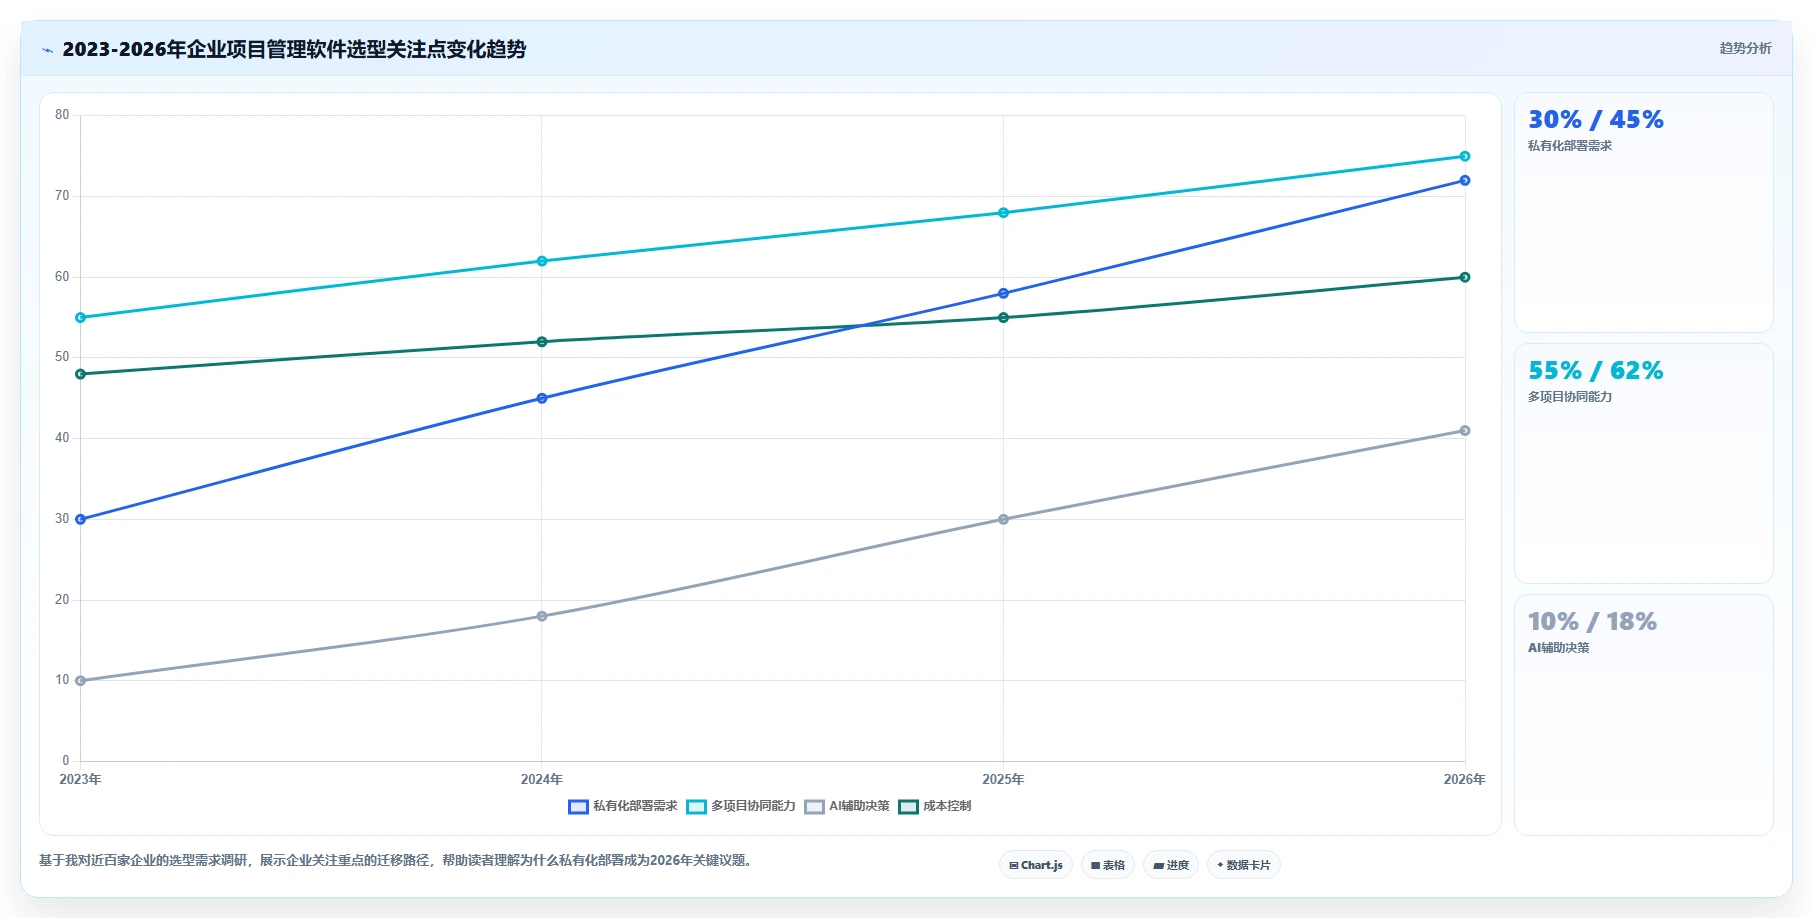1813x918 pixels.
Task: Select the 私有化部署需求 data point at 2023年
Action: (80, 519)
